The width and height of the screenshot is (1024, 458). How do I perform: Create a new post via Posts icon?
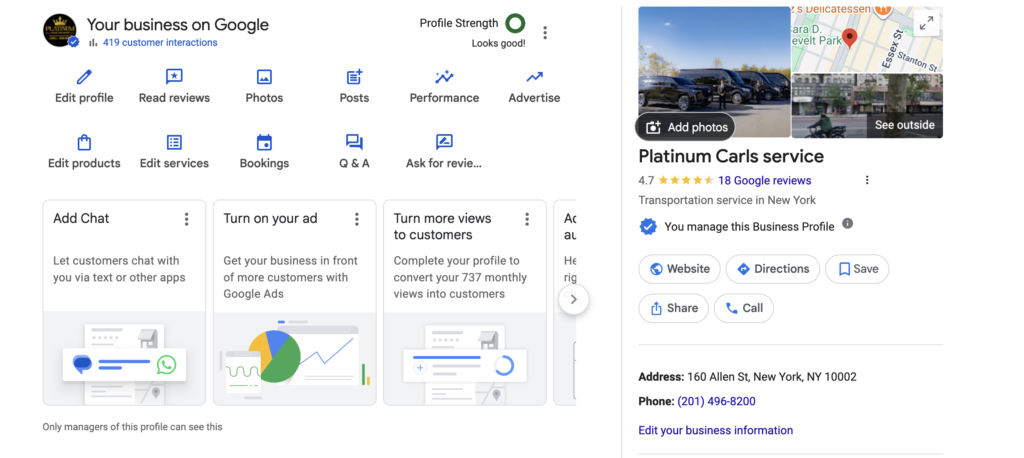pyautogui.click(x=354, y=78)
